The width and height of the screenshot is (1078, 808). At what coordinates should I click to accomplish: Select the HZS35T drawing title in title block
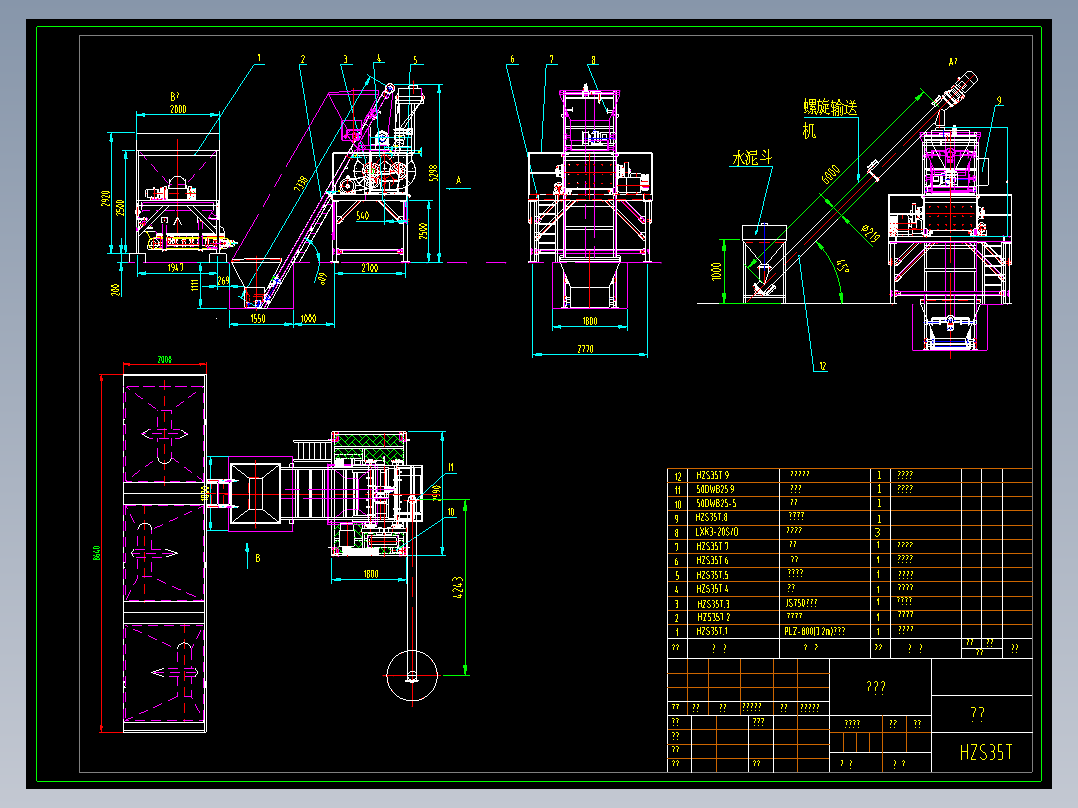[986, 753]
